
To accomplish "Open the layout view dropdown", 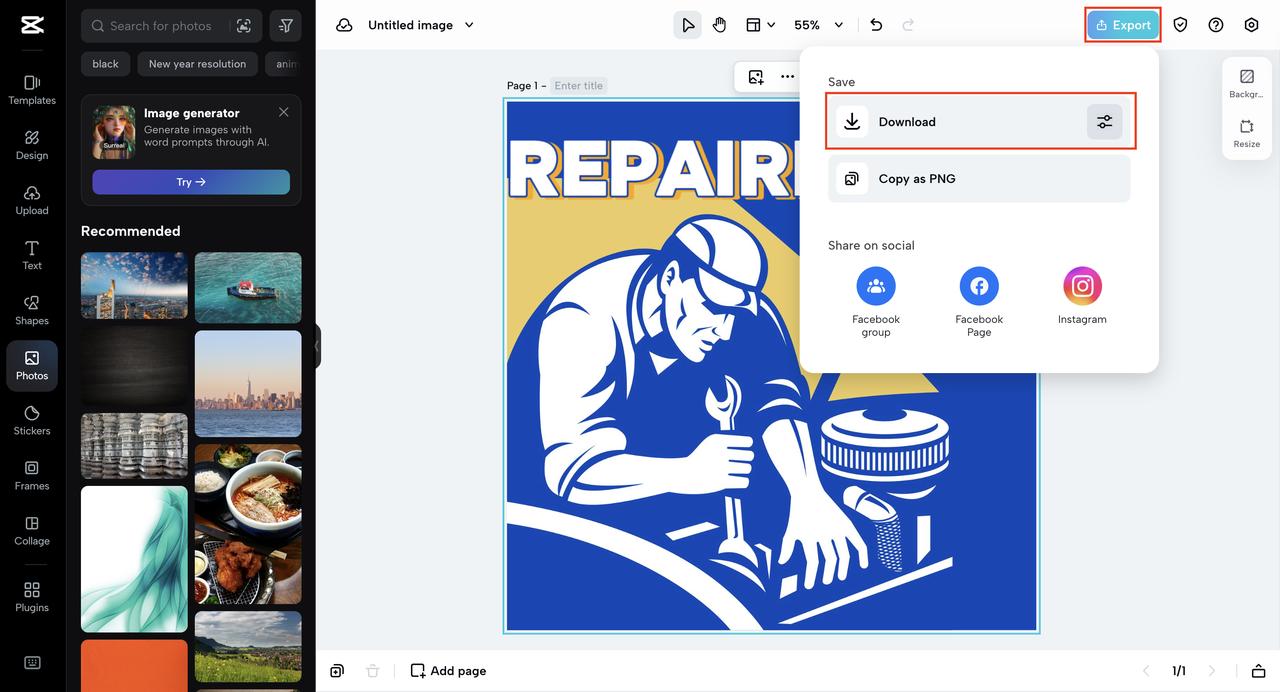I will pos(763,25).
